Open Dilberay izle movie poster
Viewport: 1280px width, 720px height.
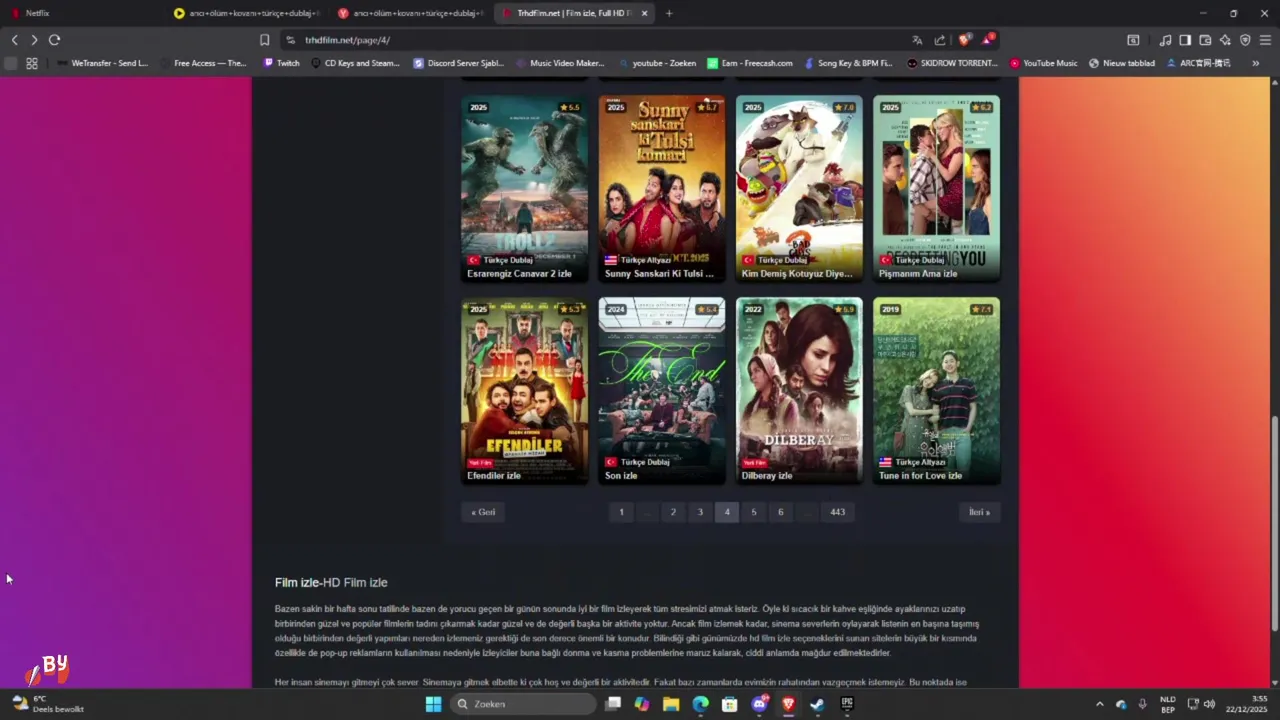(799, 391)
